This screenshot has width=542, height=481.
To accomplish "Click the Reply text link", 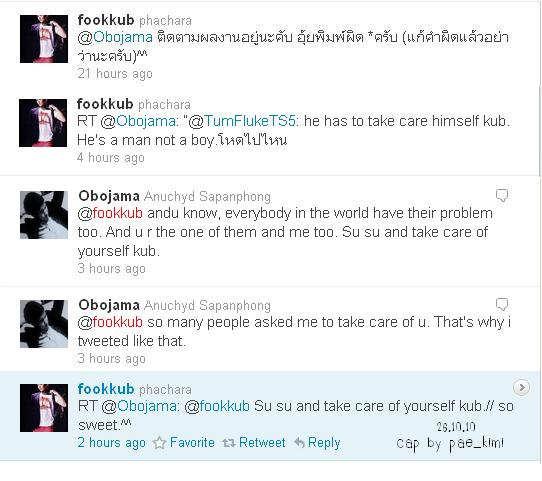I will tap(324, 443).
